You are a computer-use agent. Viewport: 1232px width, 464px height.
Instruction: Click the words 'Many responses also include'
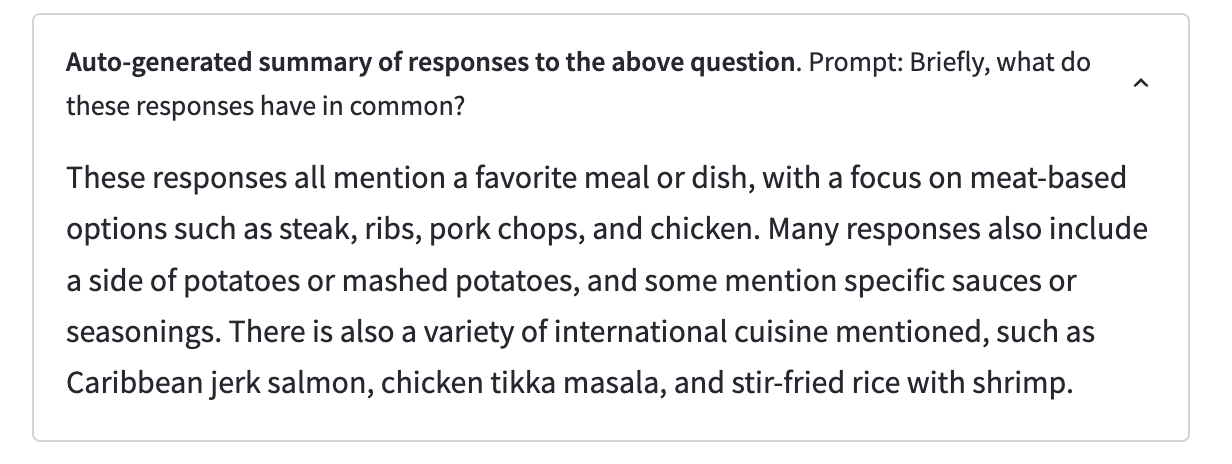click(x=959, y=230)
